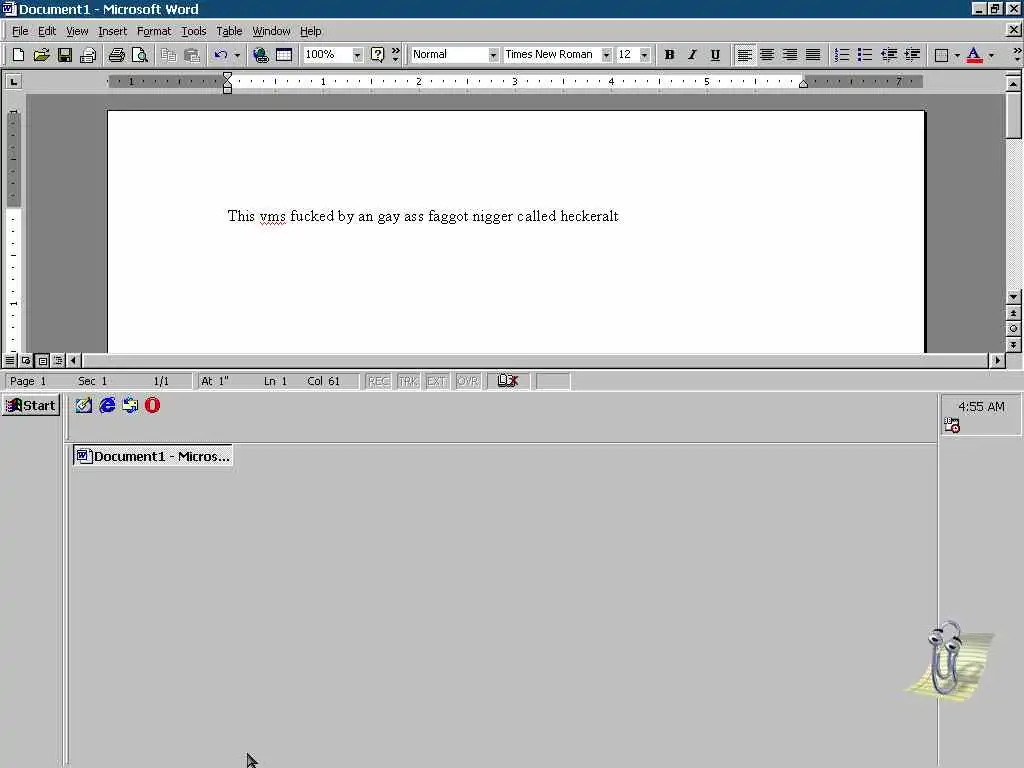Viewport: 1024px width, 768px height.
Task: Click the tab alignment selector on ruler
Action: (x=14, y=82)
